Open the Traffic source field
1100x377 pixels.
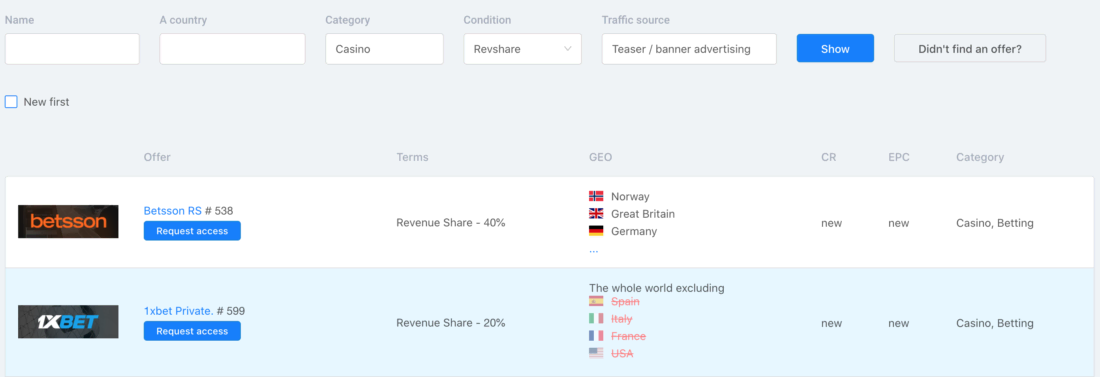pos(689,49)
